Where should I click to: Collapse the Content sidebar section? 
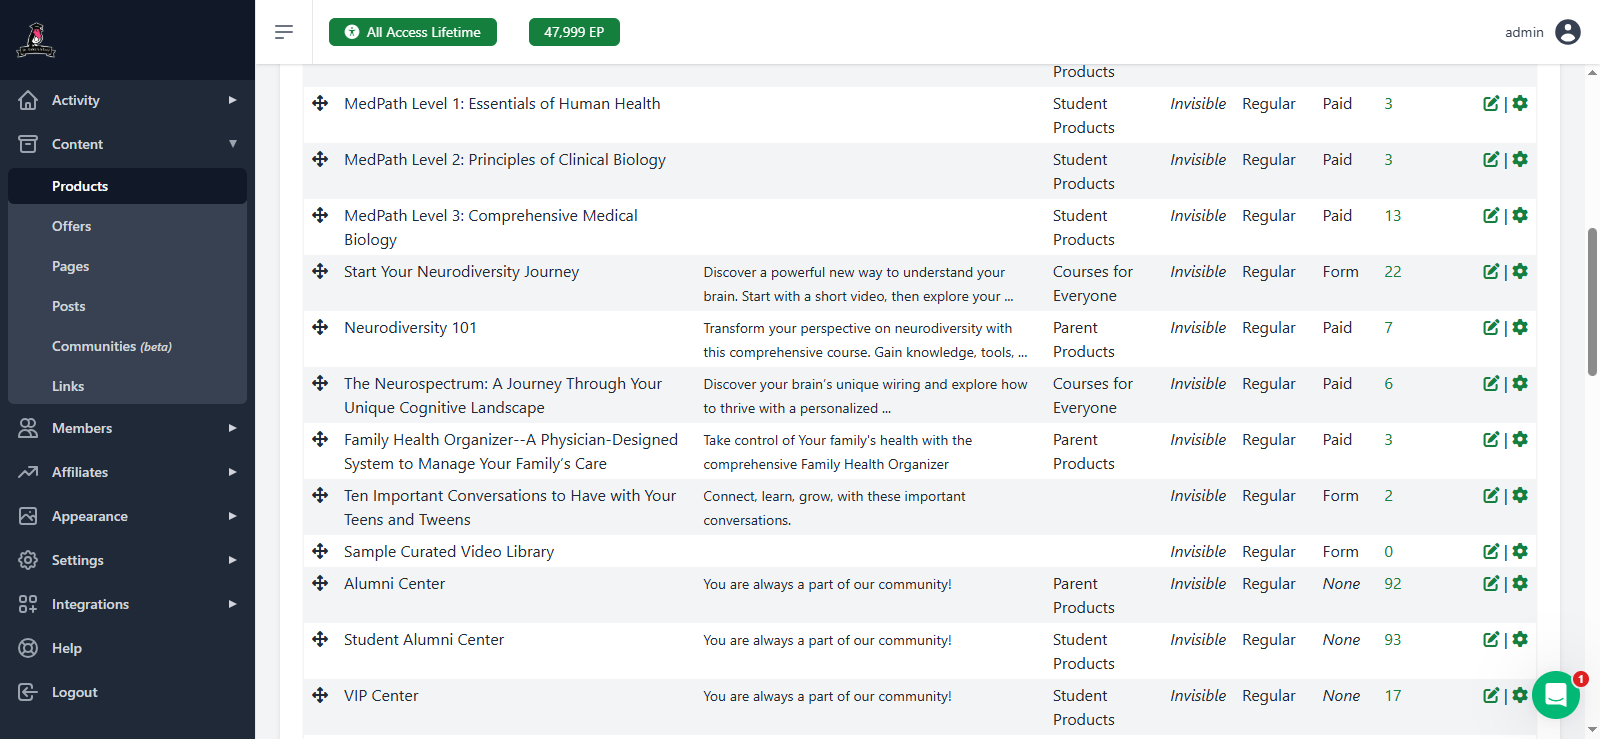coord(127,144)
